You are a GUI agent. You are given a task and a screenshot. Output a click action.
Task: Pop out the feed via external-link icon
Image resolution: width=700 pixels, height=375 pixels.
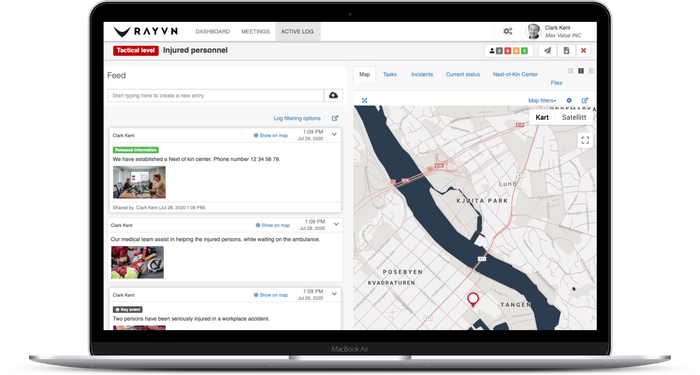click(335, 118)
